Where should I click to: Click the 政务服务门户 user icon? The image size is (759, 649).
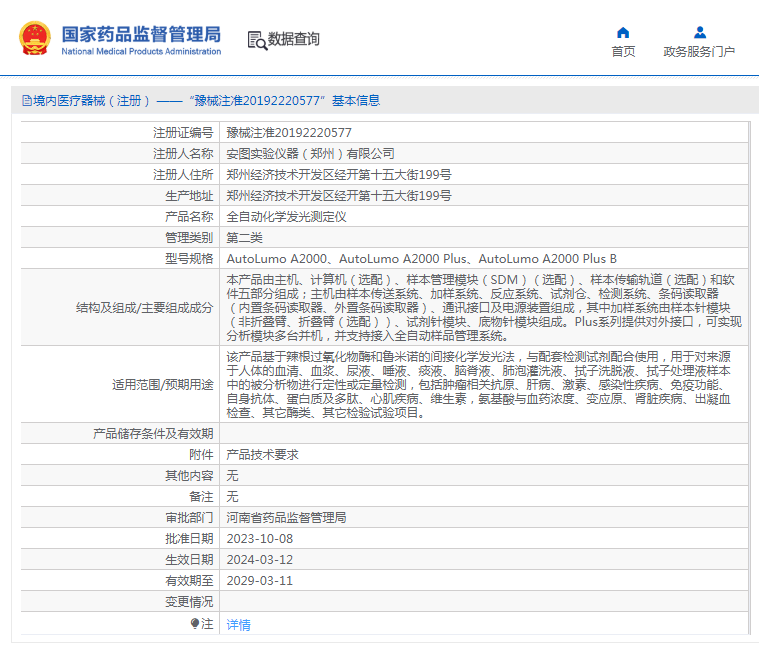click(x=699, y=32)
